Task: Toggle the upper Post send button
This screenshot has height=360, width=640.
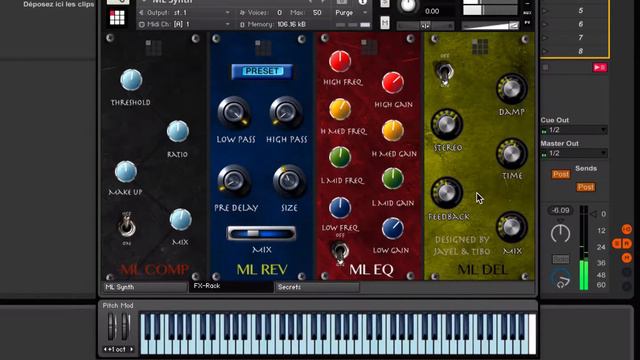Action: coord(561,174)
